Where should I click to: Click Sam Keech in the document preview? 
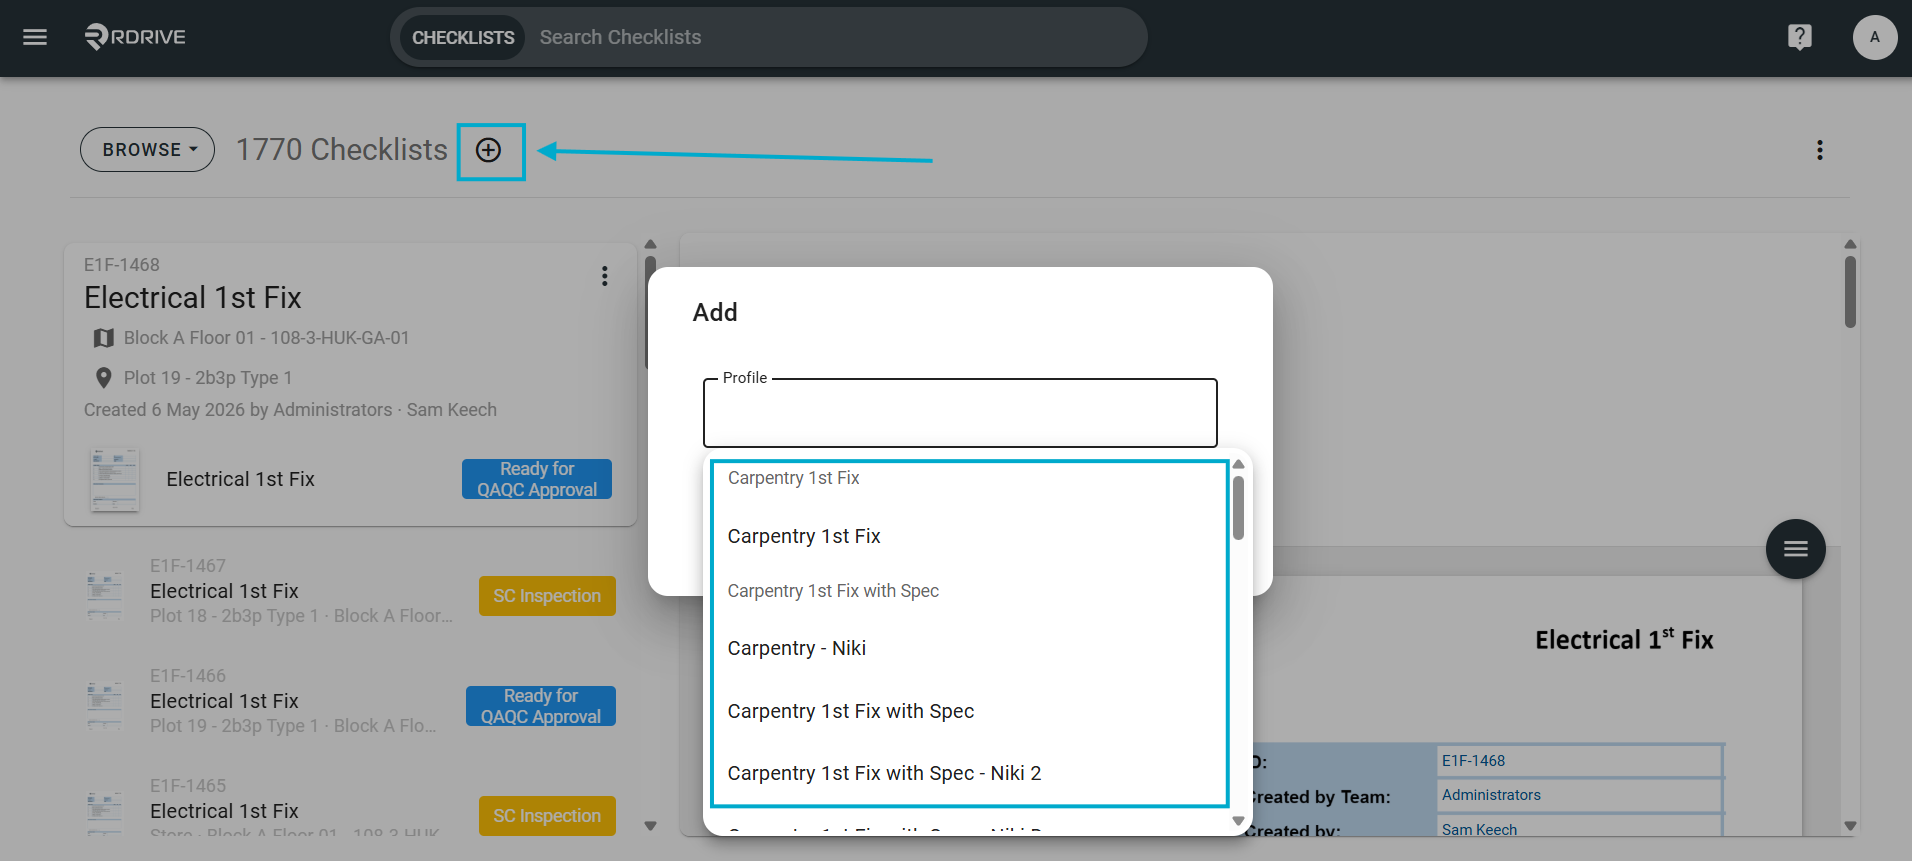point(1479,830)
